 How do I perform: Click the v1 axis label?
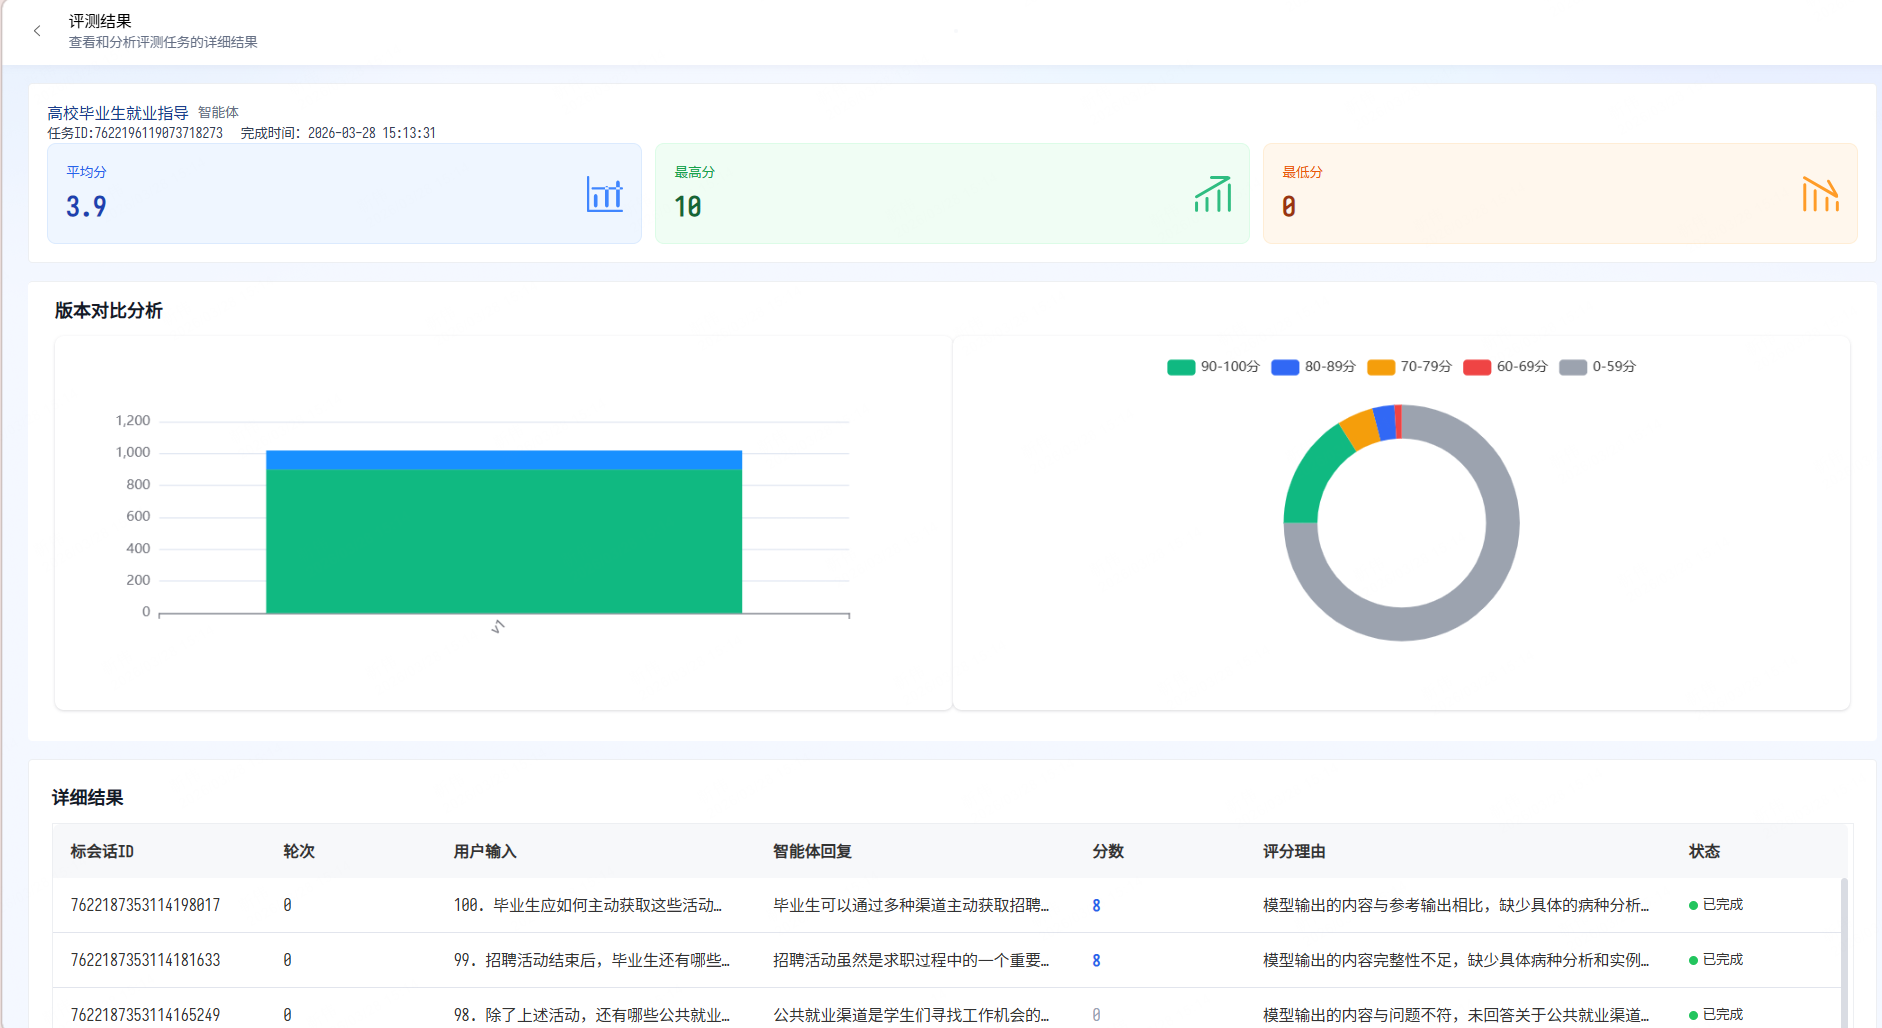coord(498,627)
